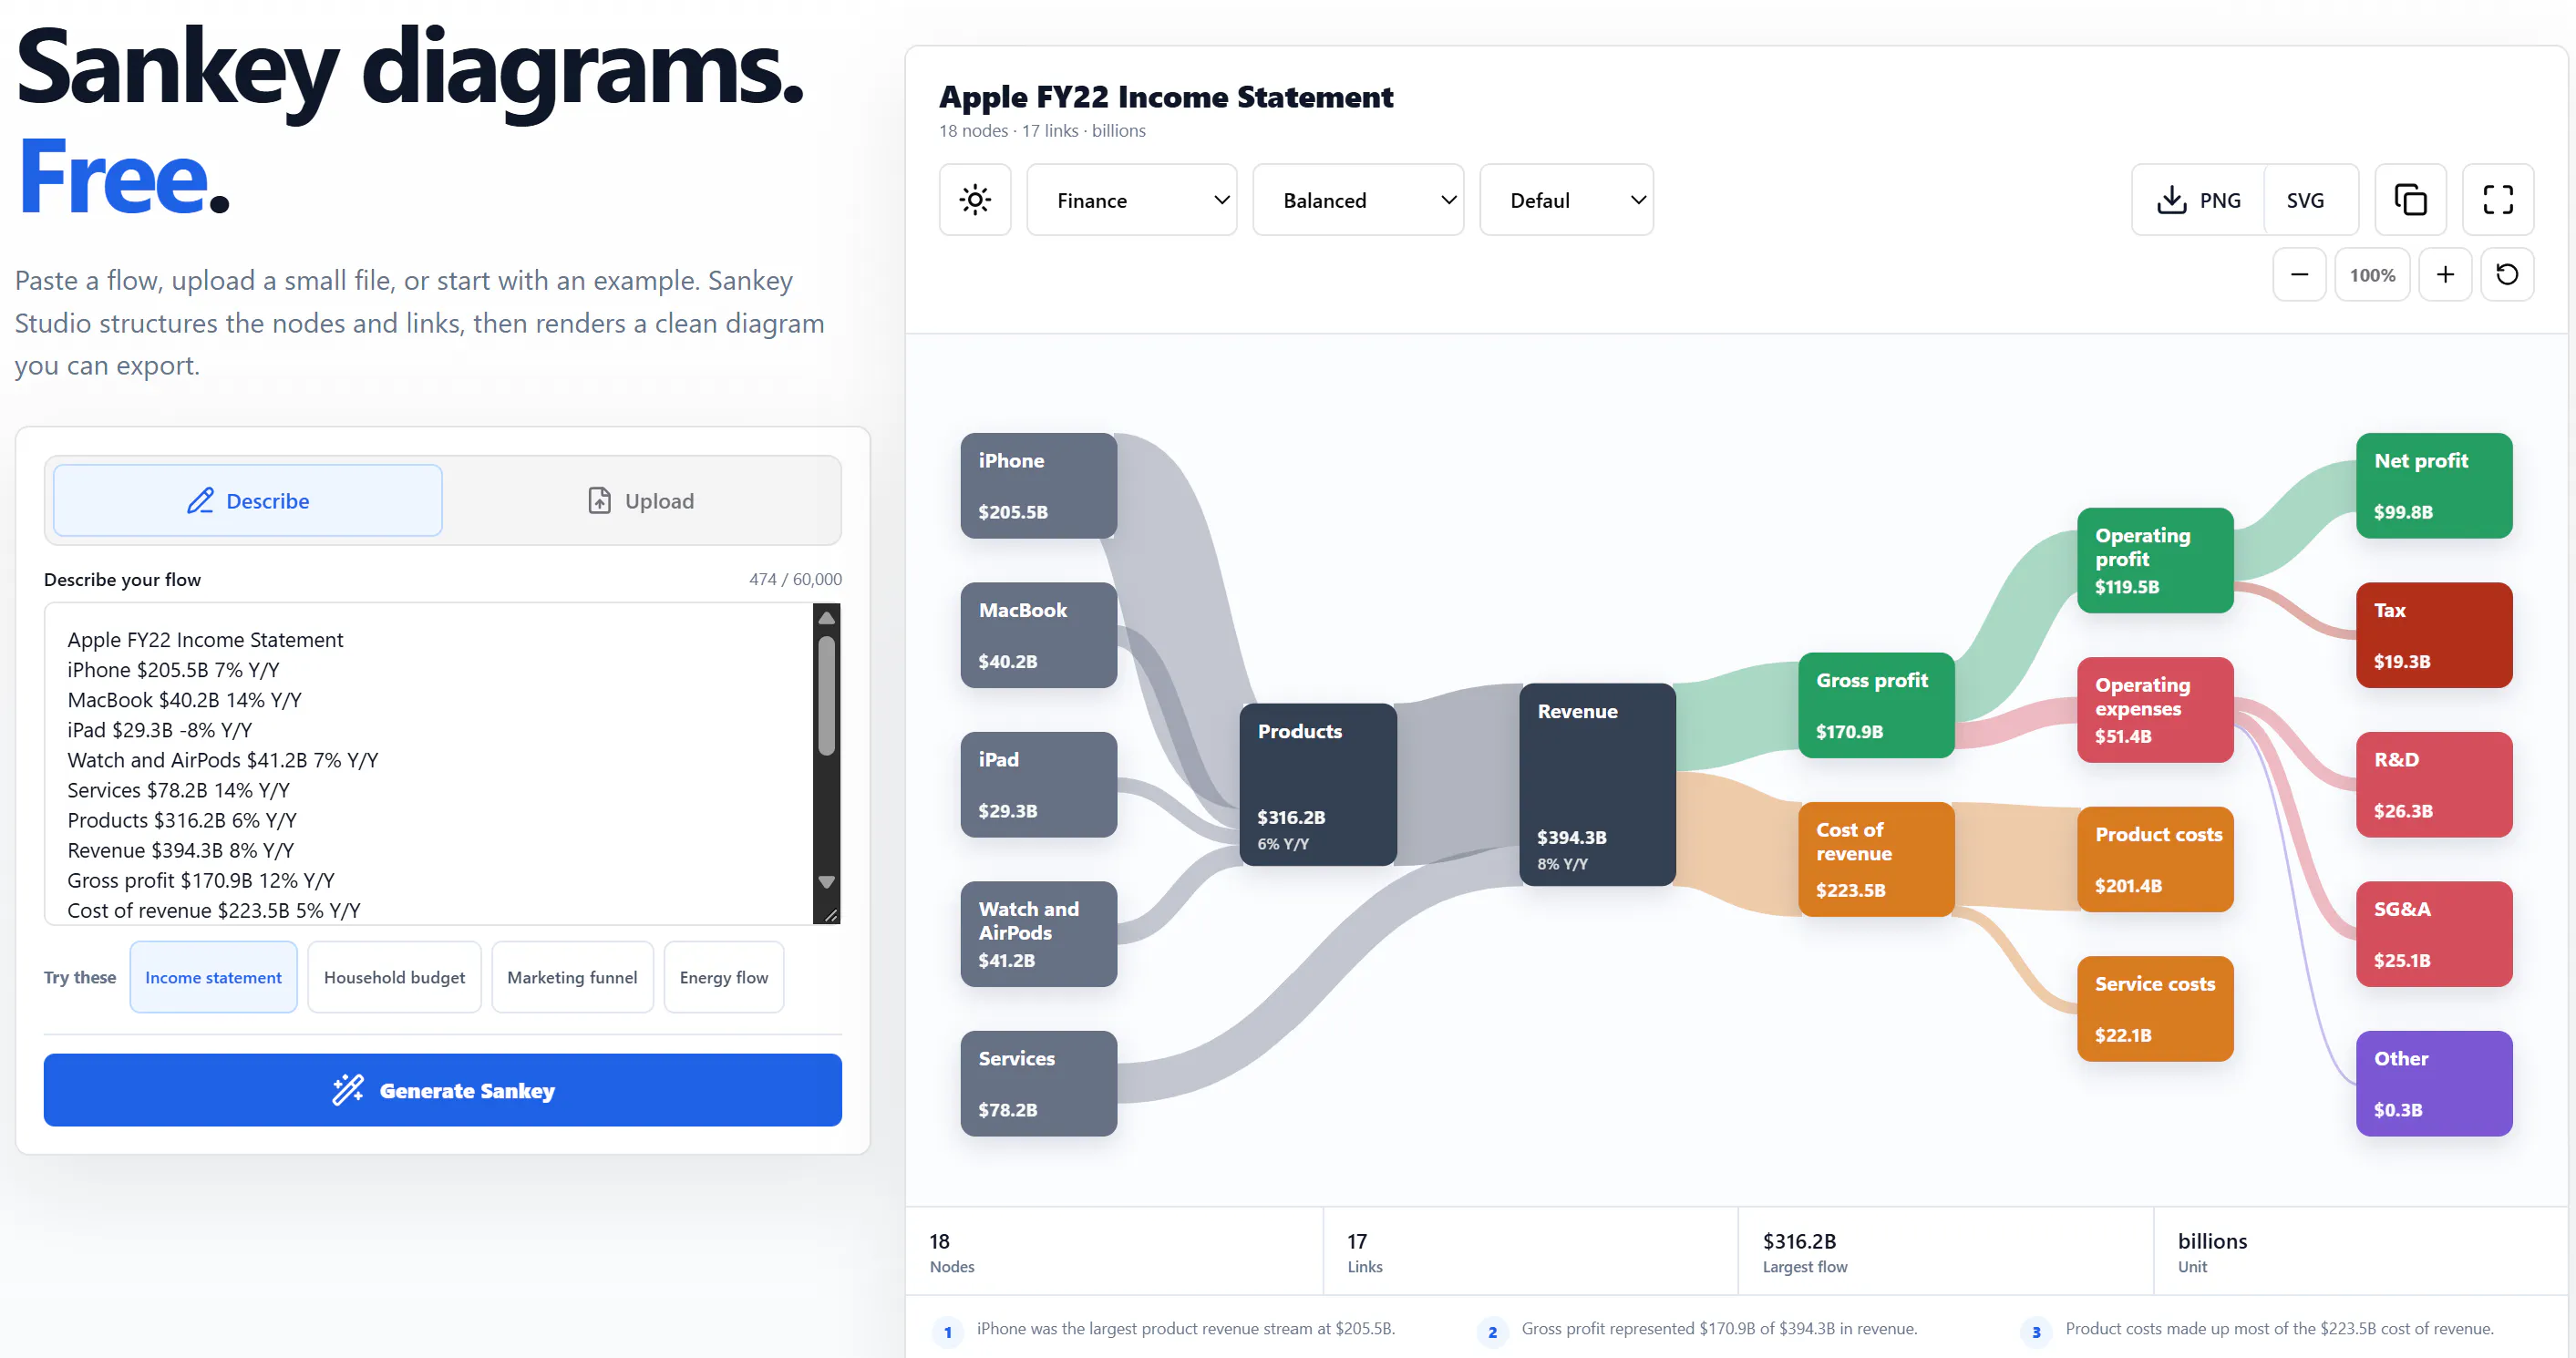The height and width of the screenshot is (1358, 2576).
Task: Click the 'Describe your flow' label
Action: pyautogui.click(x=122, y=580)
